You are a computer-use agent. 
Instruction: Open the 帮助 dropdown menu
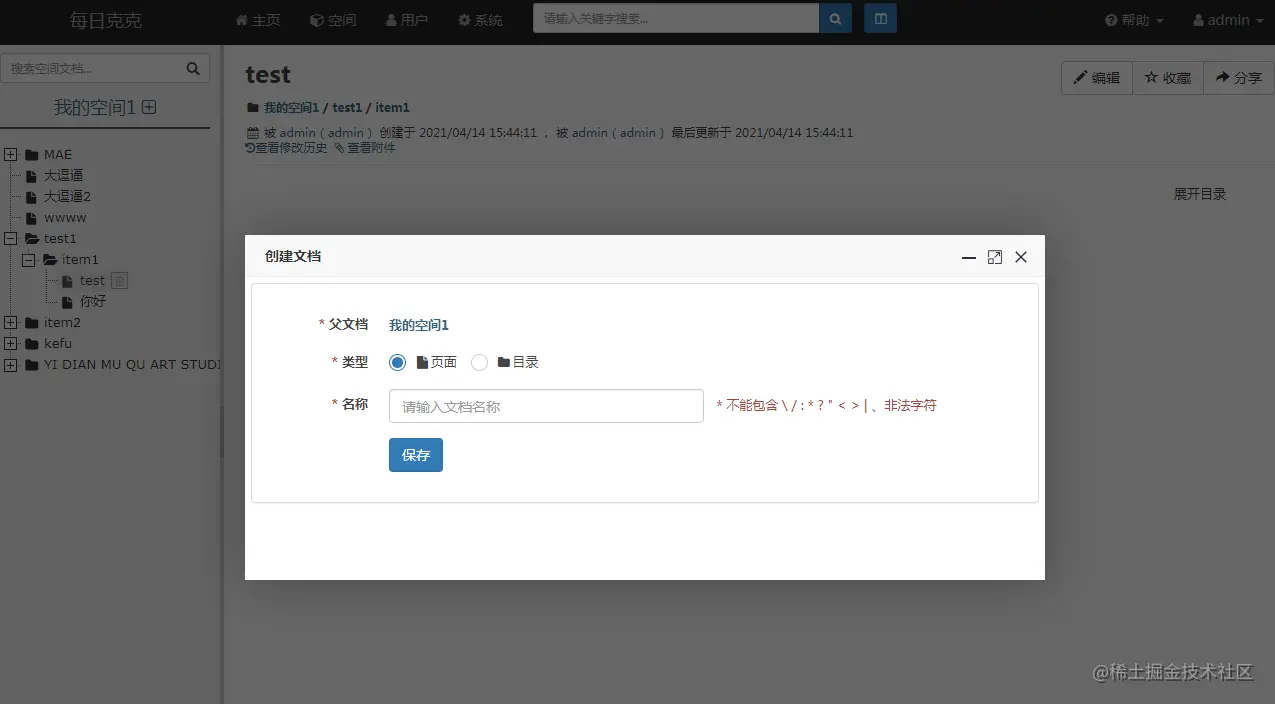[x=1134, y=20]
